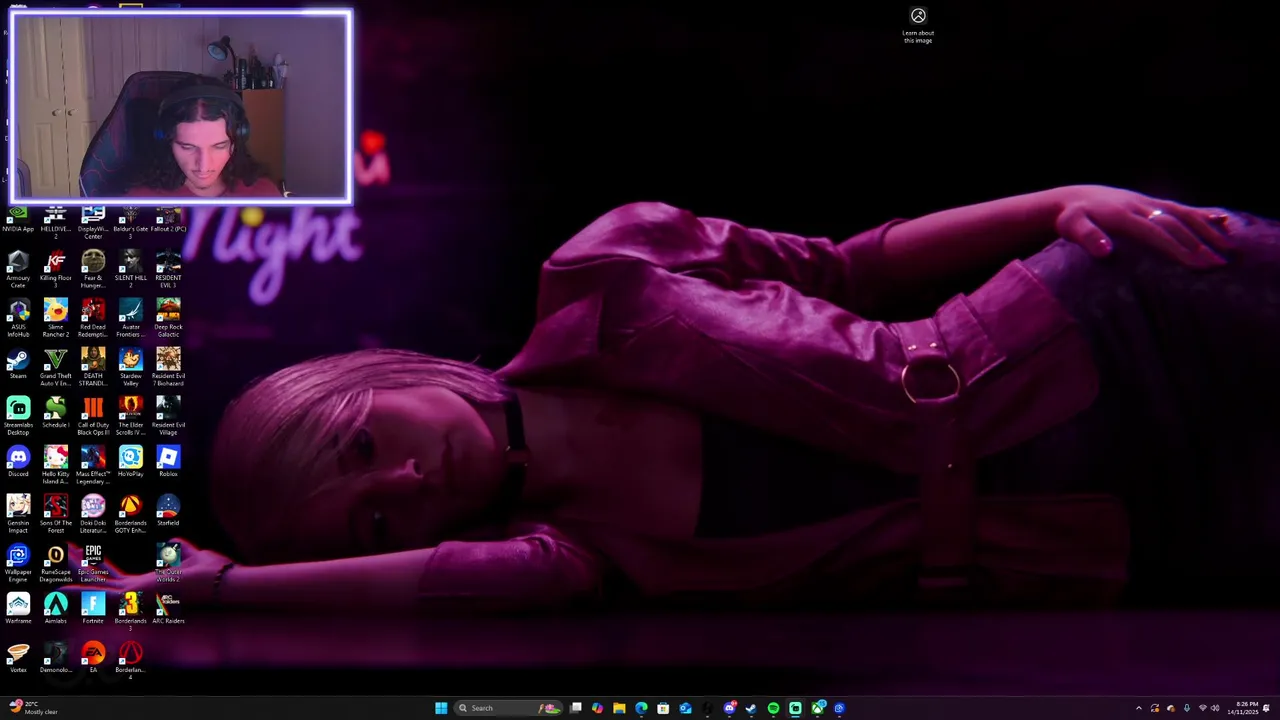Select the Deep Rock Galactic shortcut
This screenshot has width=1280, height=720.
pos(168,318)
